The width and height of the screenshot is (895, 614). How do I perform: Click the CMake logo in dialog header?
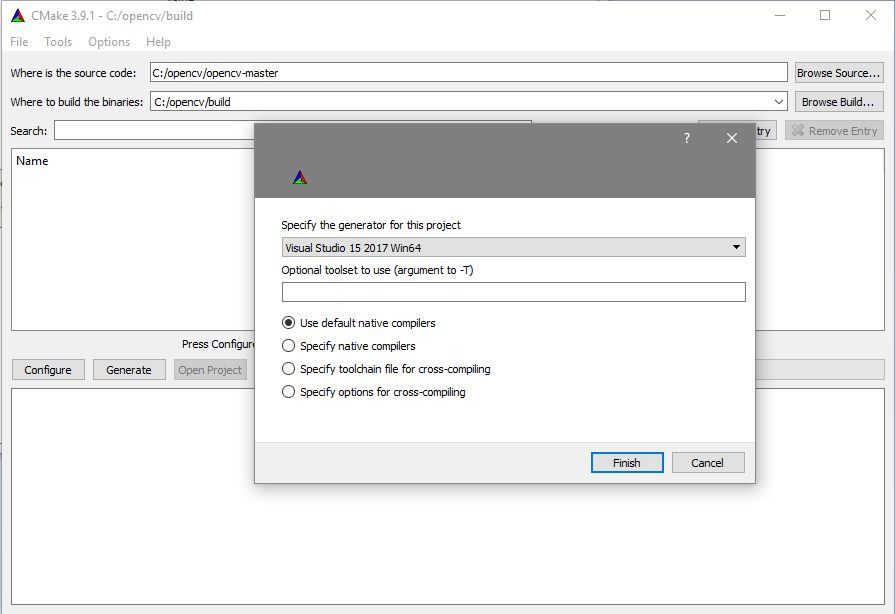(x=300, y=177)
